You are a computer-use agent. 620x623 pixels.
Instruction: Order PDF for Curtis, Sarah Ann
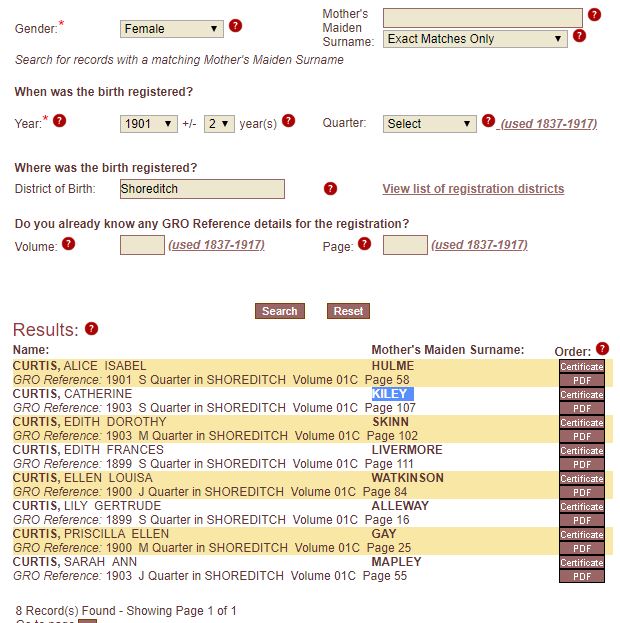click(582, 577)
